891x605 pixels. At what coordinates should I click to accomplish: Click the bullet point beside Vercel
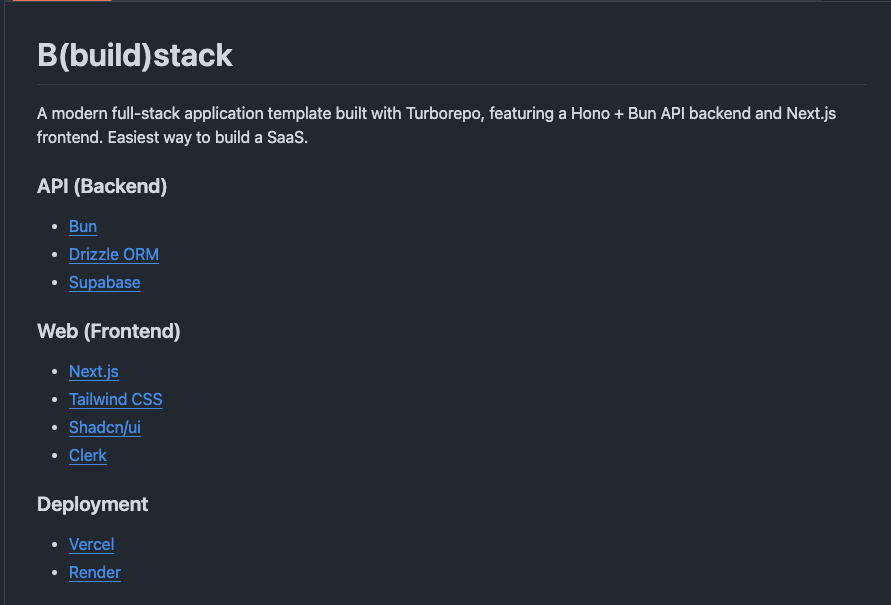[55, 544]
